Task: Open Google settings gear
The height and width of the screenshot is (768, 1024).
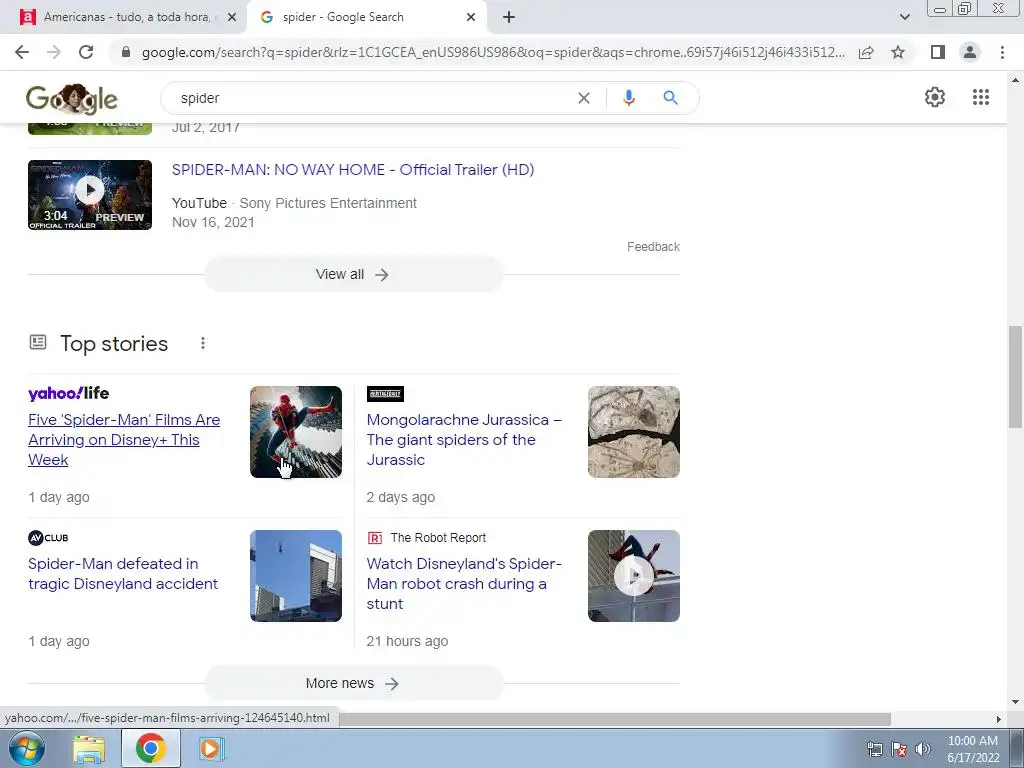Action: click(935, 97)
